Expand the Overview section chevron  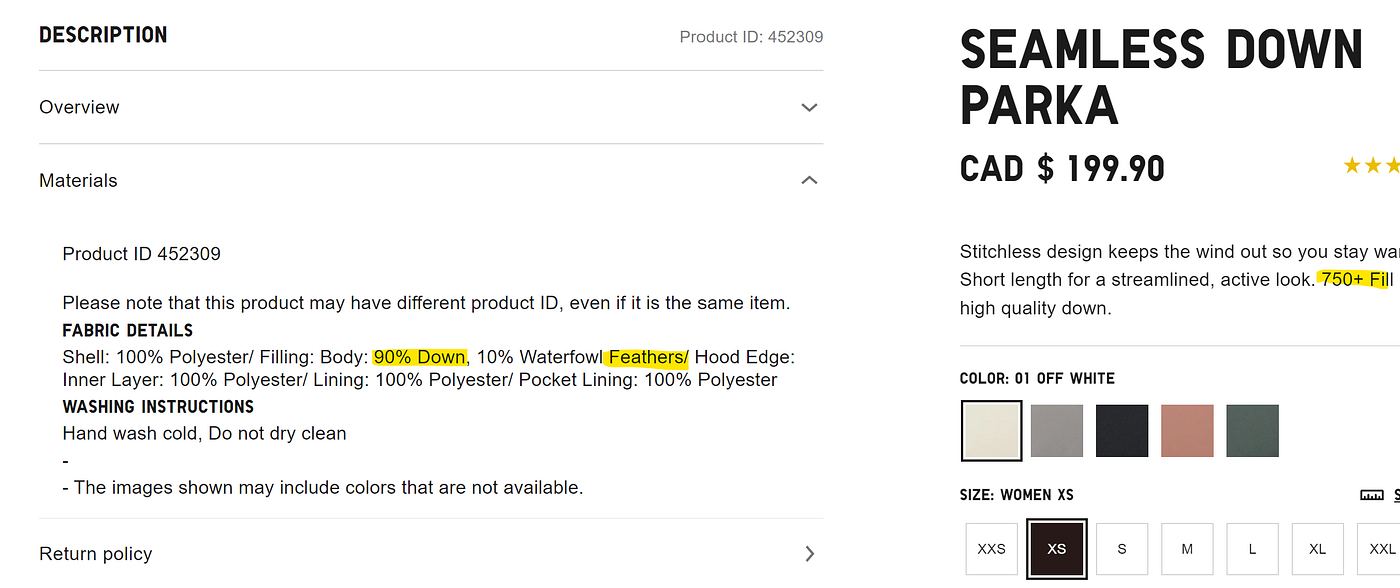click(810, 108)
